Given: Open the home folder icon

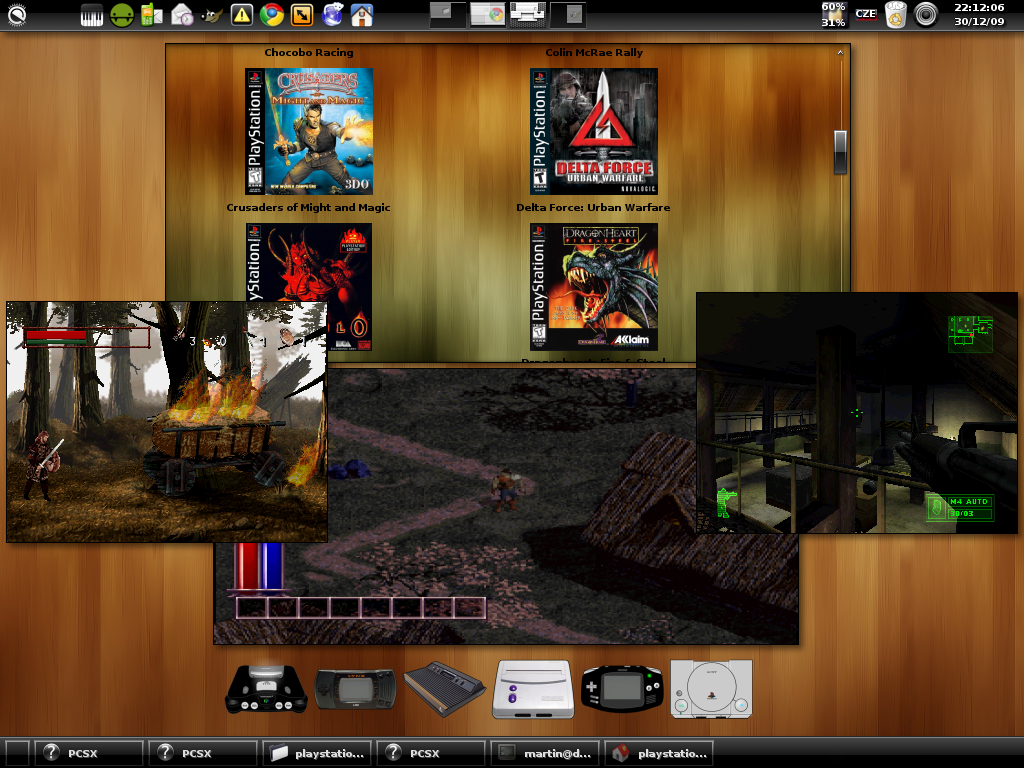Looking at the screenshot, I should point(362,15).
